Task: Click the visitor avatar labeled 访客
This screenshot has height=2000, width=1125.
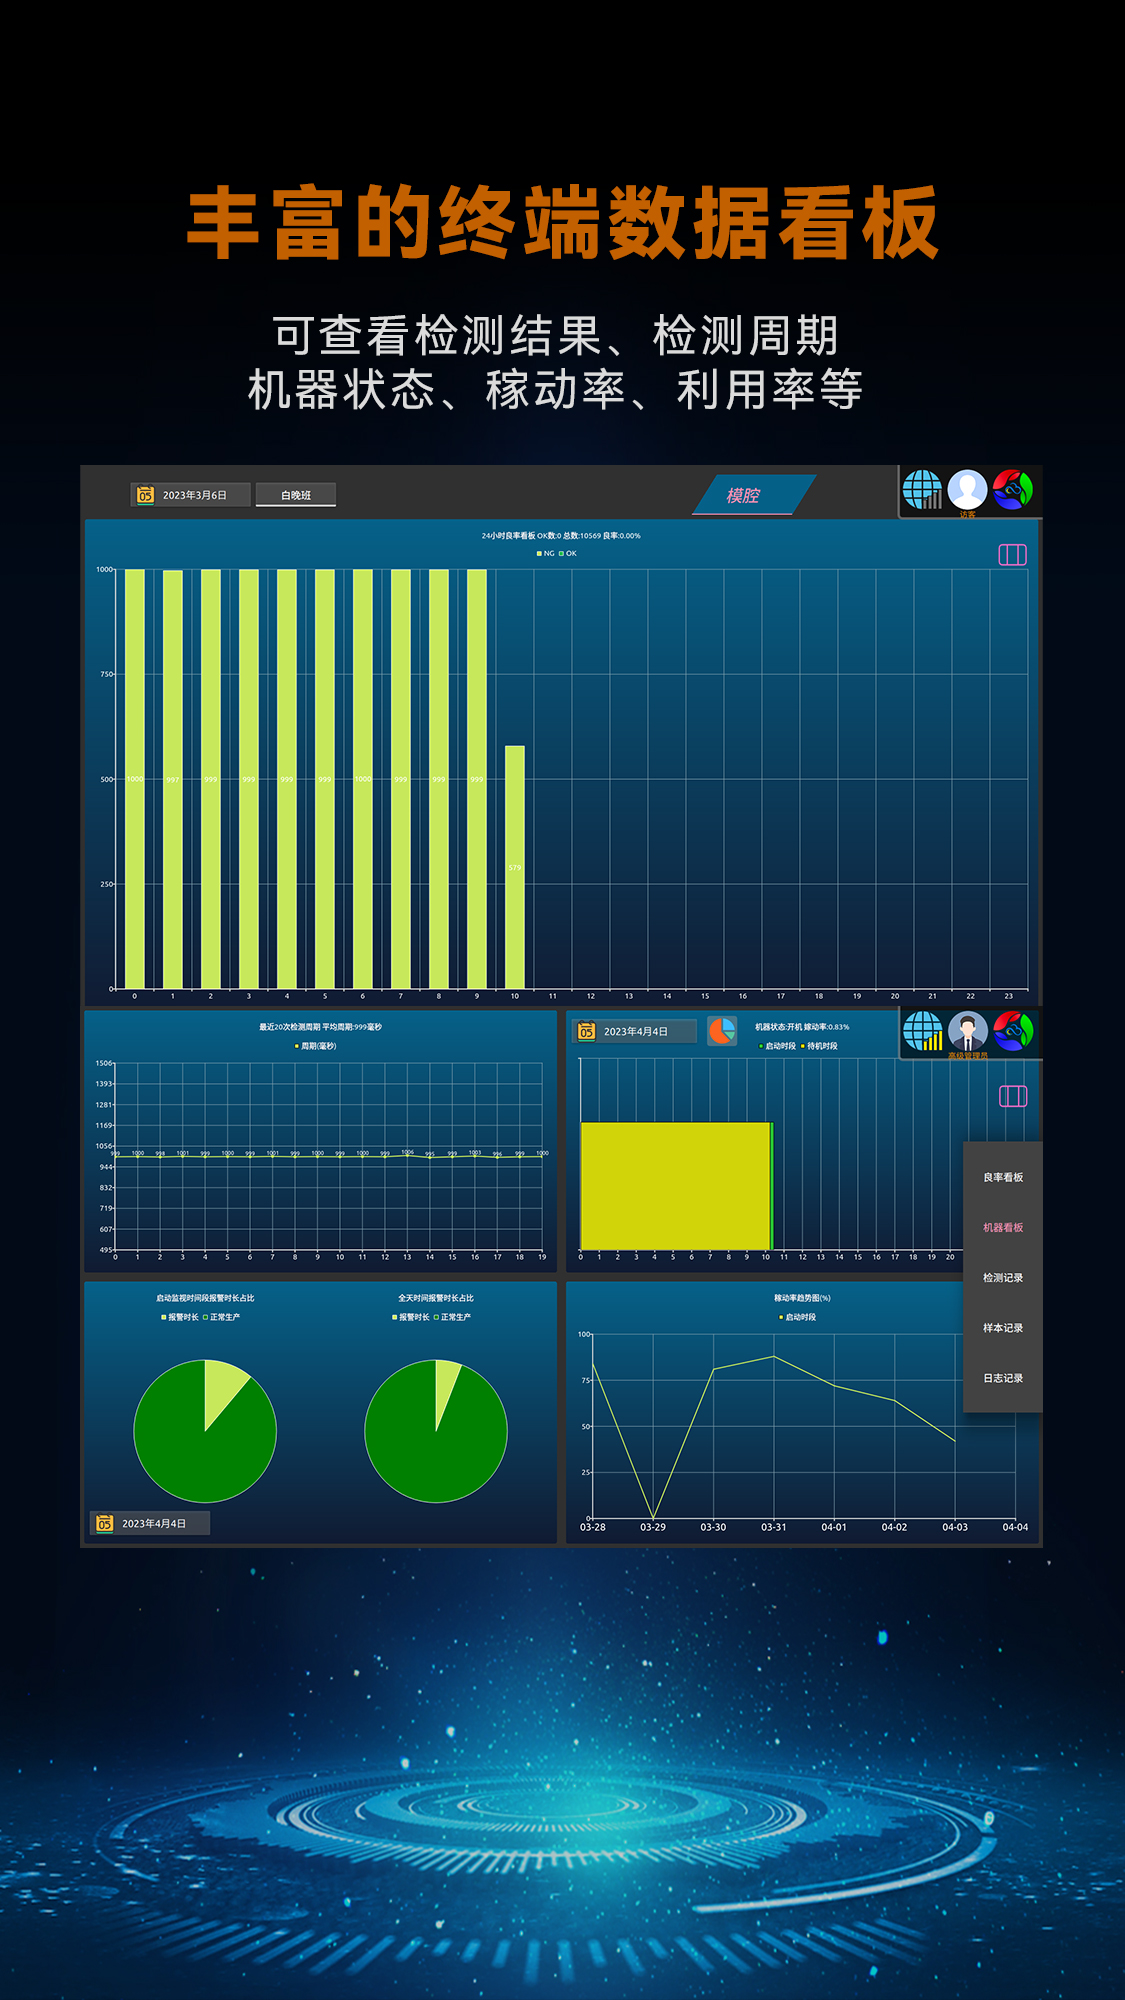Action: pyautogui.click(x=967, y=490)
